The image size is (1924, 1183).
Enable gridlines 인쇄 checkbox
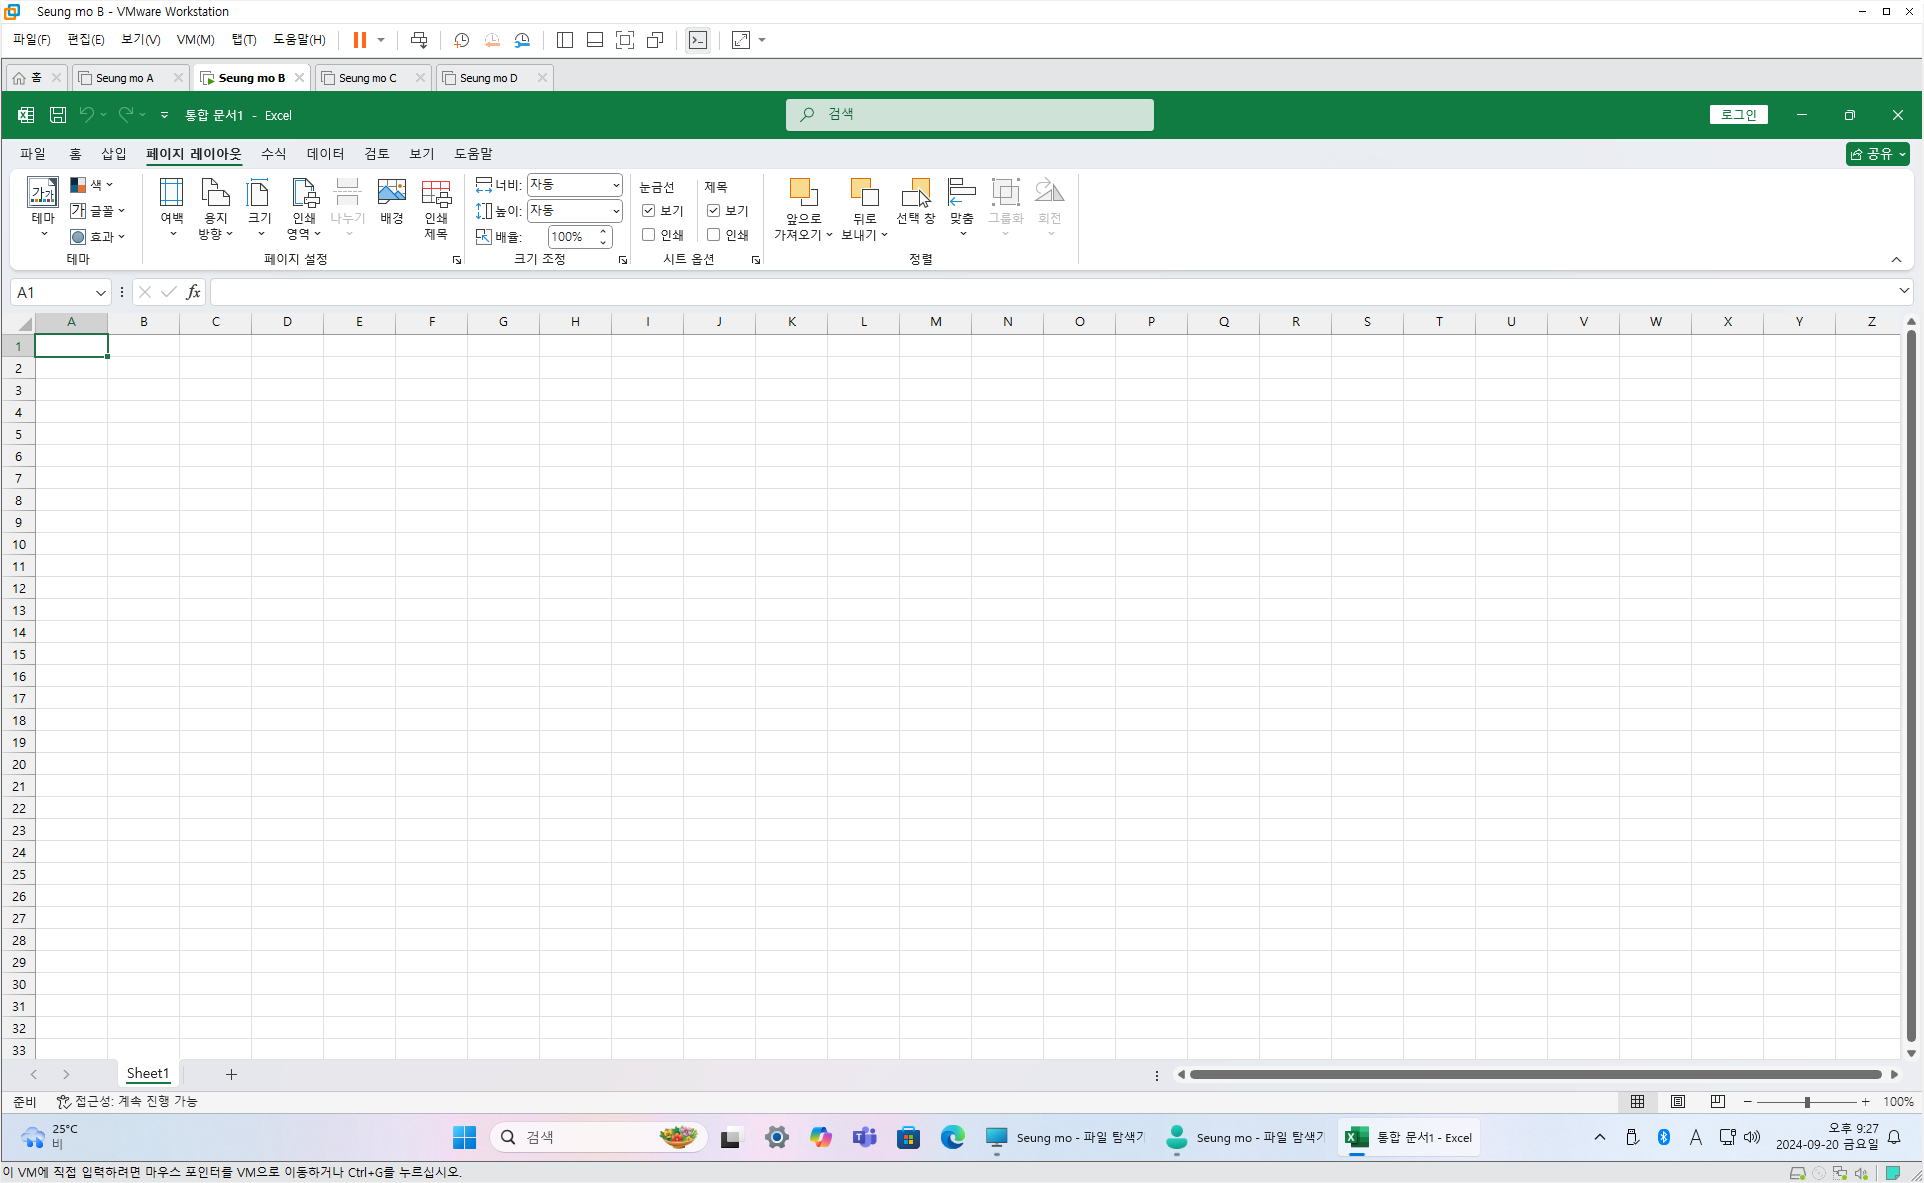[649, 235]
